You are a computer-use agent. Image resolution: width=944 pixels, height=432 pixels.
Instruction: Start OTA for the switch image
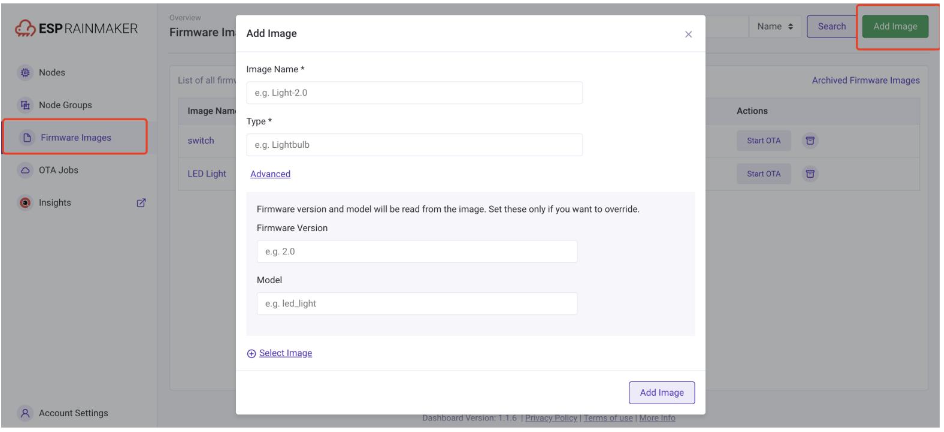pyautogui.click(x=763, y=141)
